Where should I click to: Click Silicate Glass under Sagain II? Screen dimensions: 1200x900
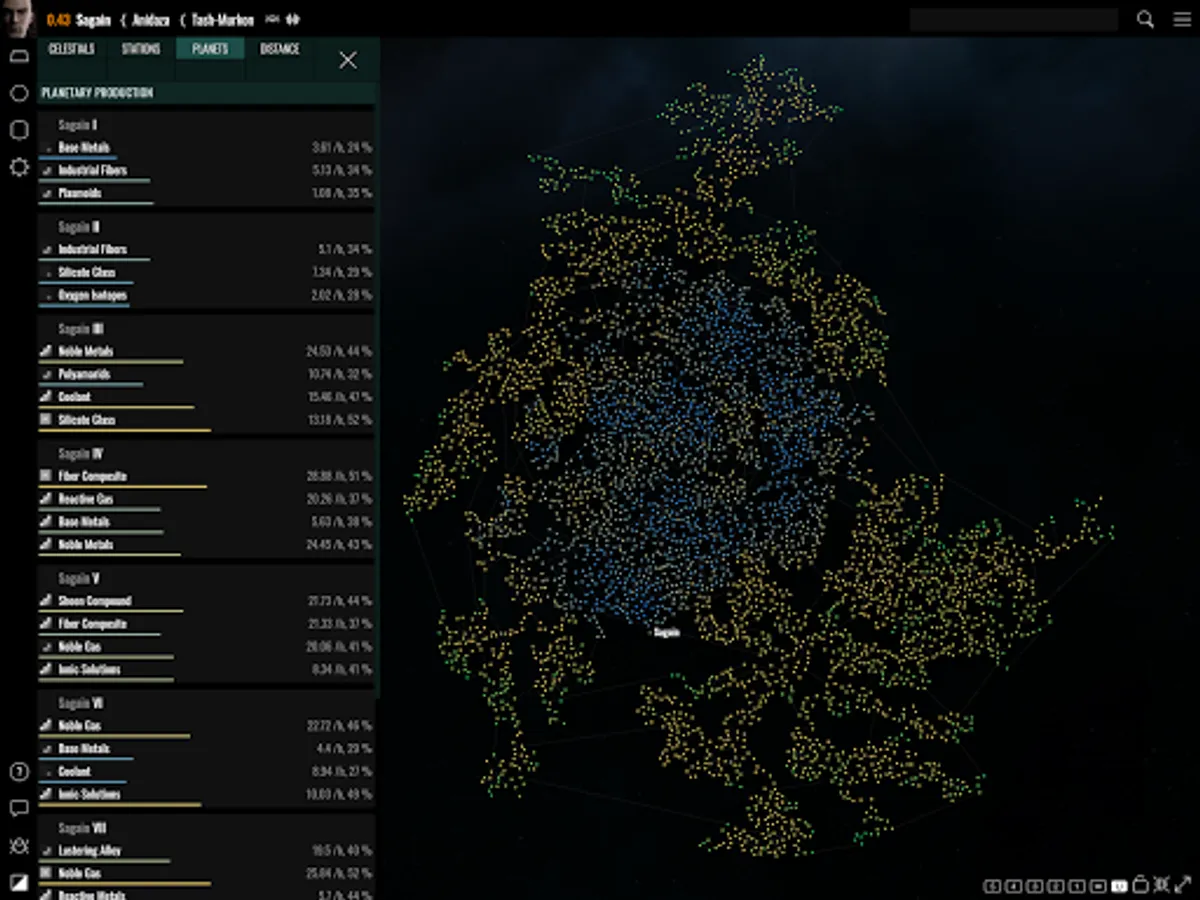[x=87, y=272]
